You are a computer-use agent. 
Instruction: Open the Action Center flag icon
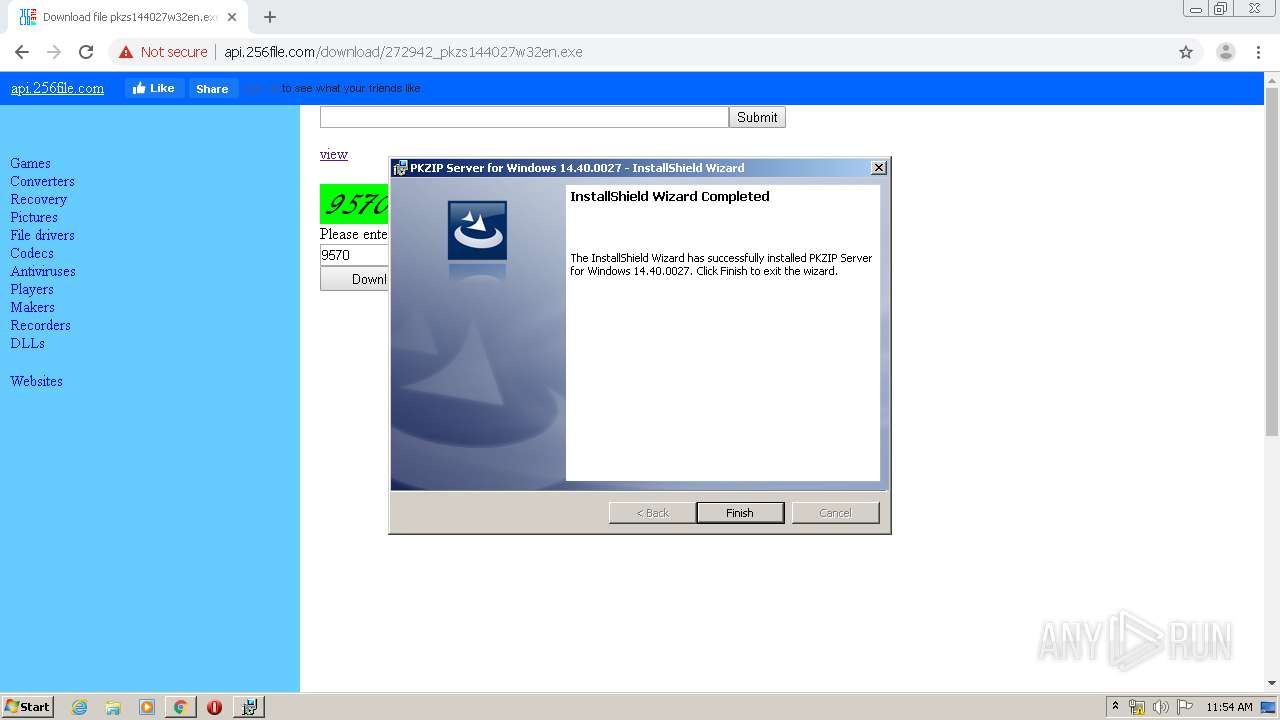(1185, 707)
